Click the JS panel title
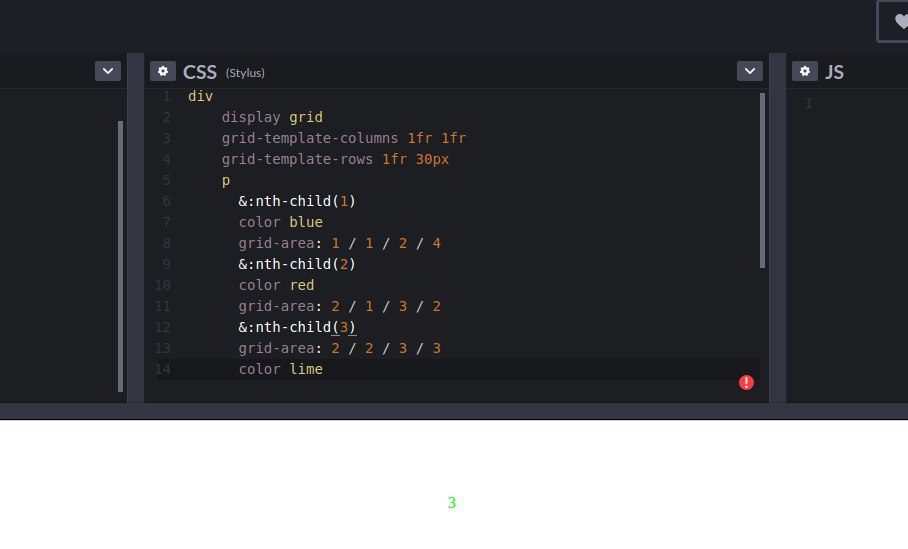 [834, 72]
